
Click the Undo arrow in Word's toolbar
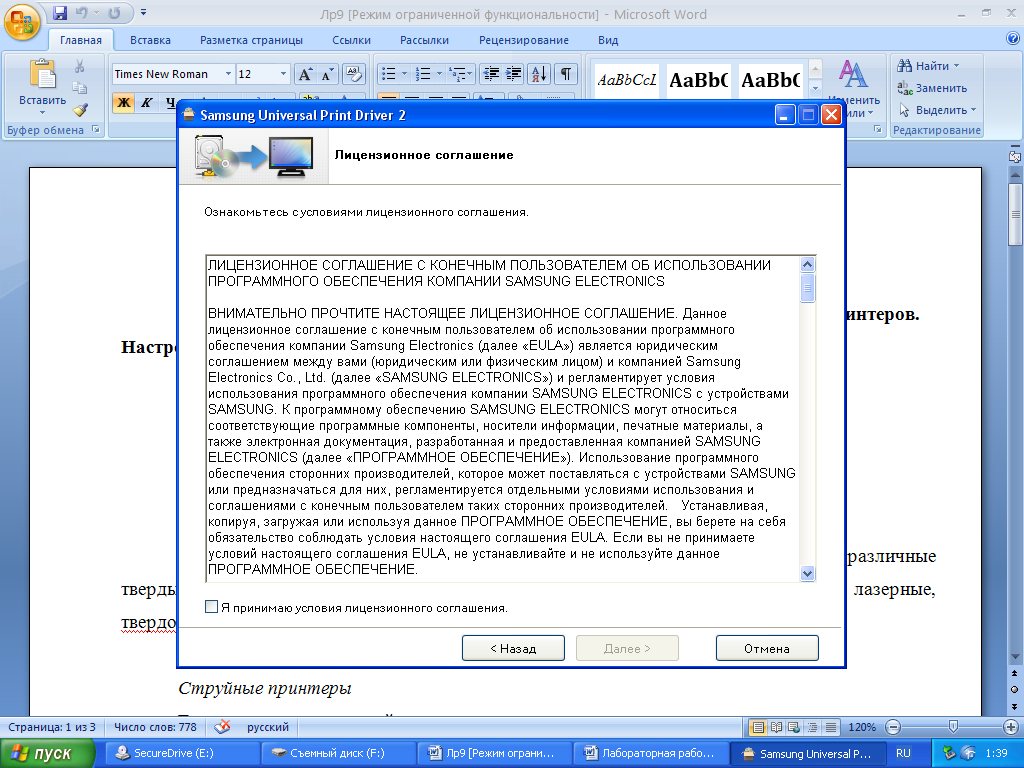[x=82, y=12]
